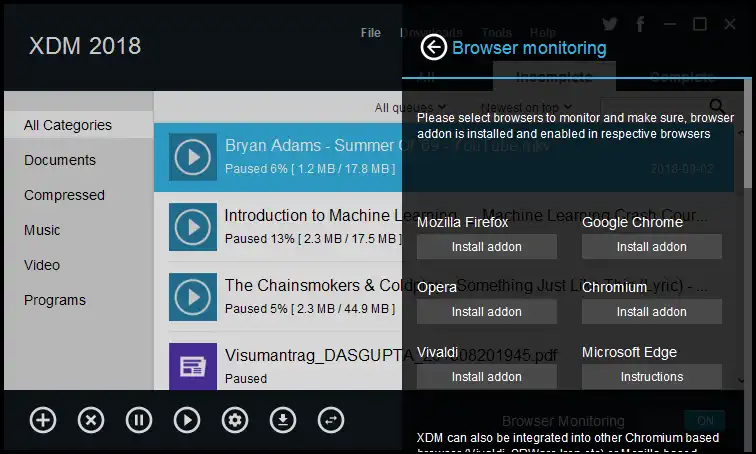Click play icon of Introduction to Machine Learning
This screenshot has width=756, height=454.
tap(192, 227)
